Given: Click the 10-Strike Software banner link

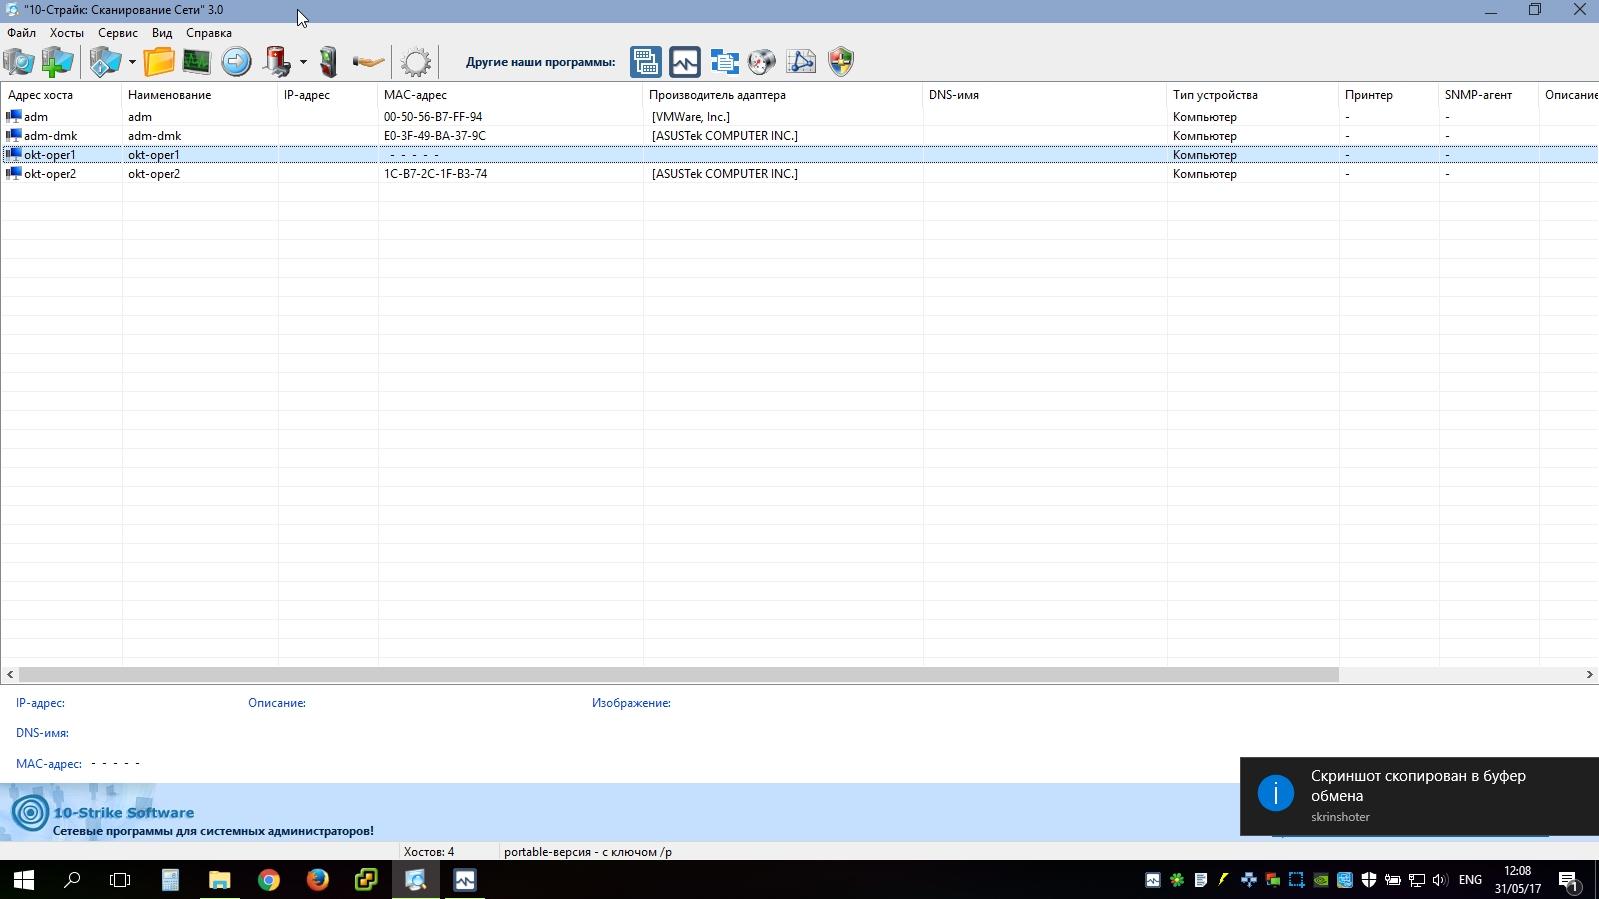Looking at the screenshot, I should (x=123, y=813).
